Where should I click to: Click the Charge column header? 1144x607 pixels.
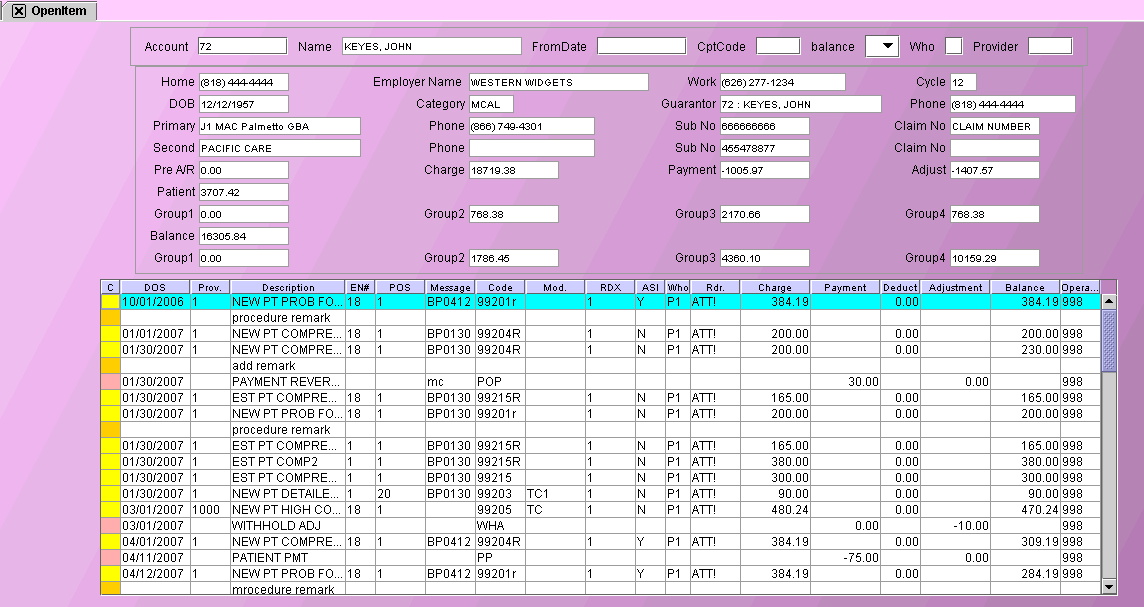click(x=775, y=287)
